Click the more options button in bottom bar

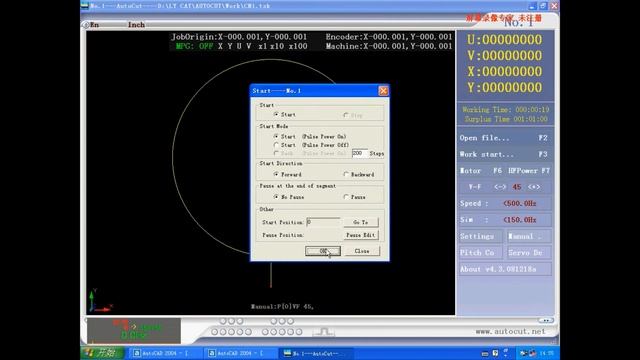tap(546, 320)
